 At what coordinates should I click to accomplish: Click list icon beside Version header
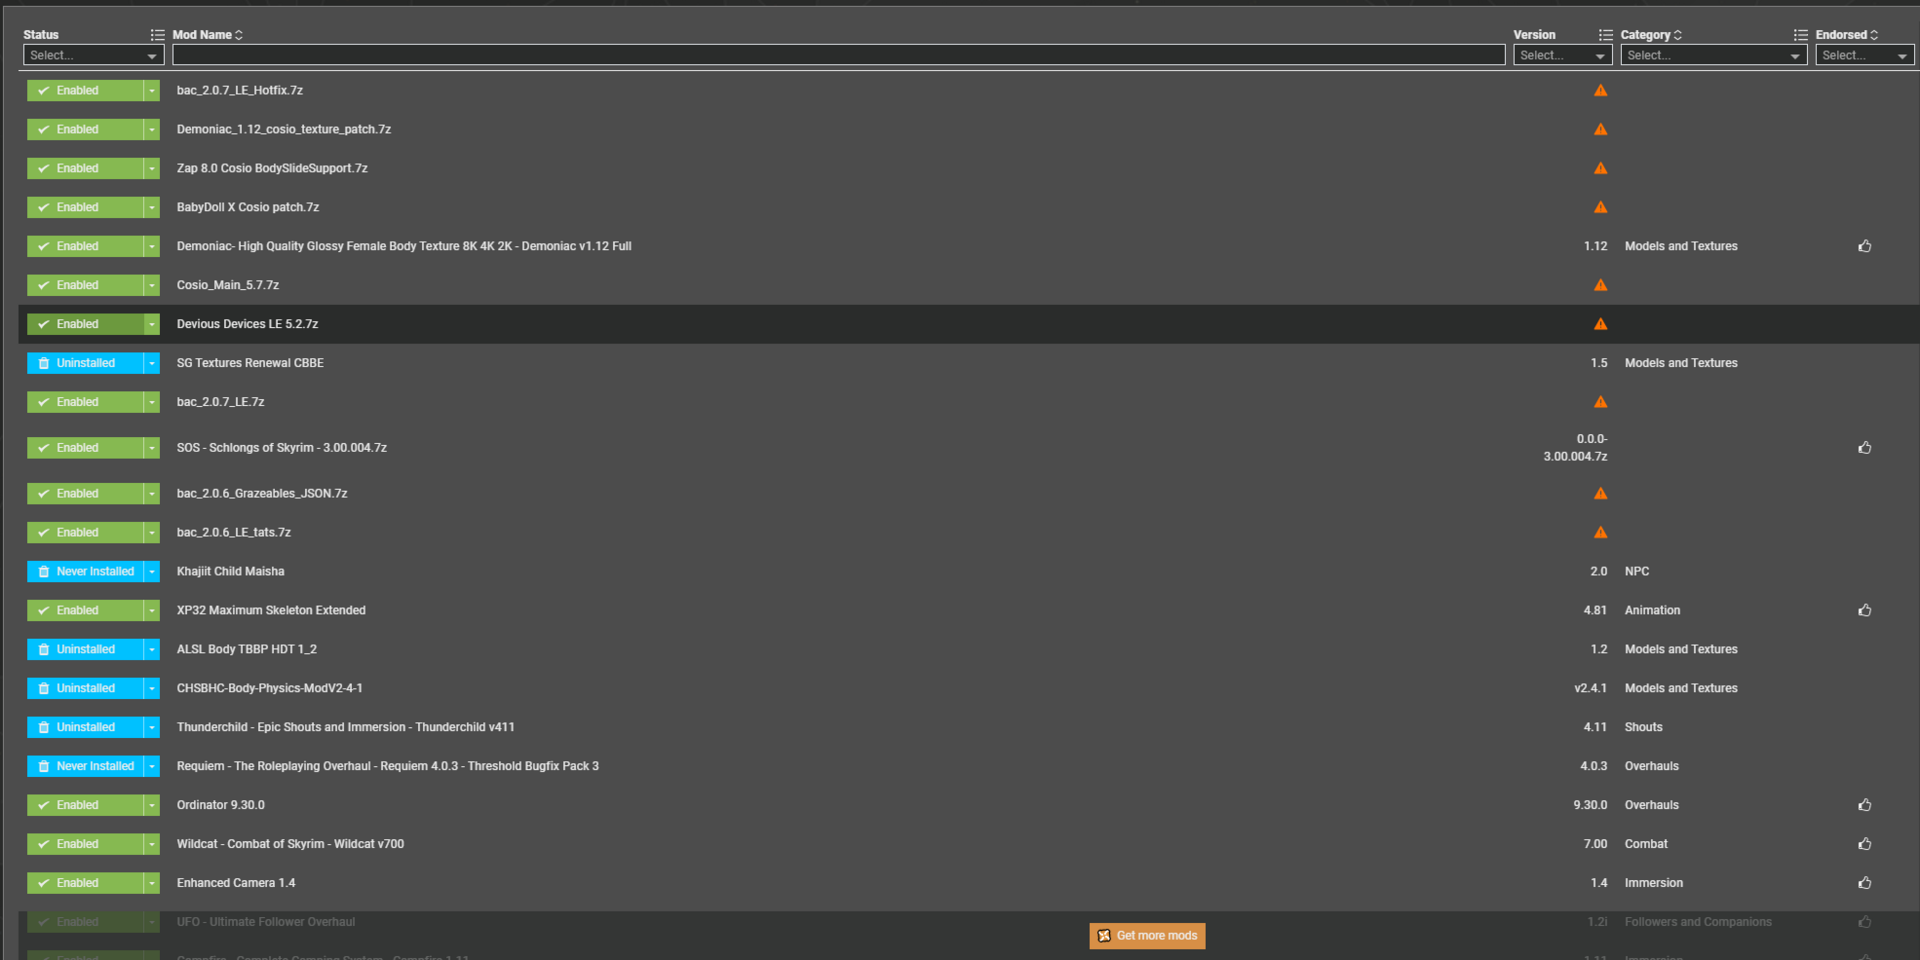(1605, 35)
